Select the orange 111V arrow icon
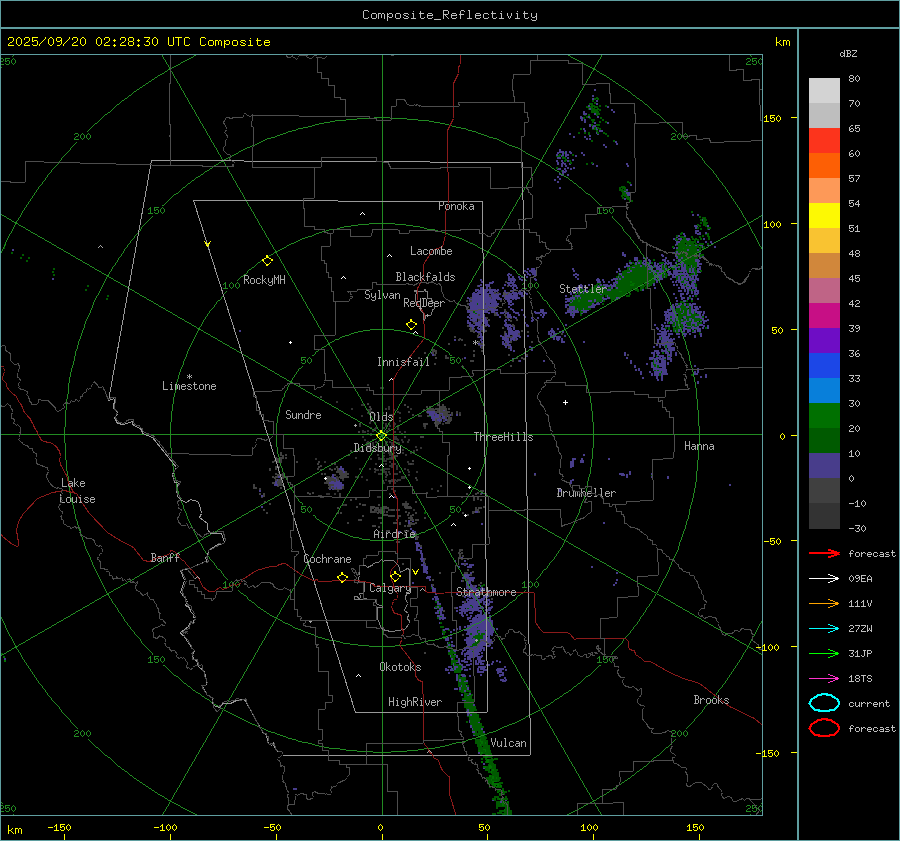The image size is (900, 841). click(x=824, y=603)
